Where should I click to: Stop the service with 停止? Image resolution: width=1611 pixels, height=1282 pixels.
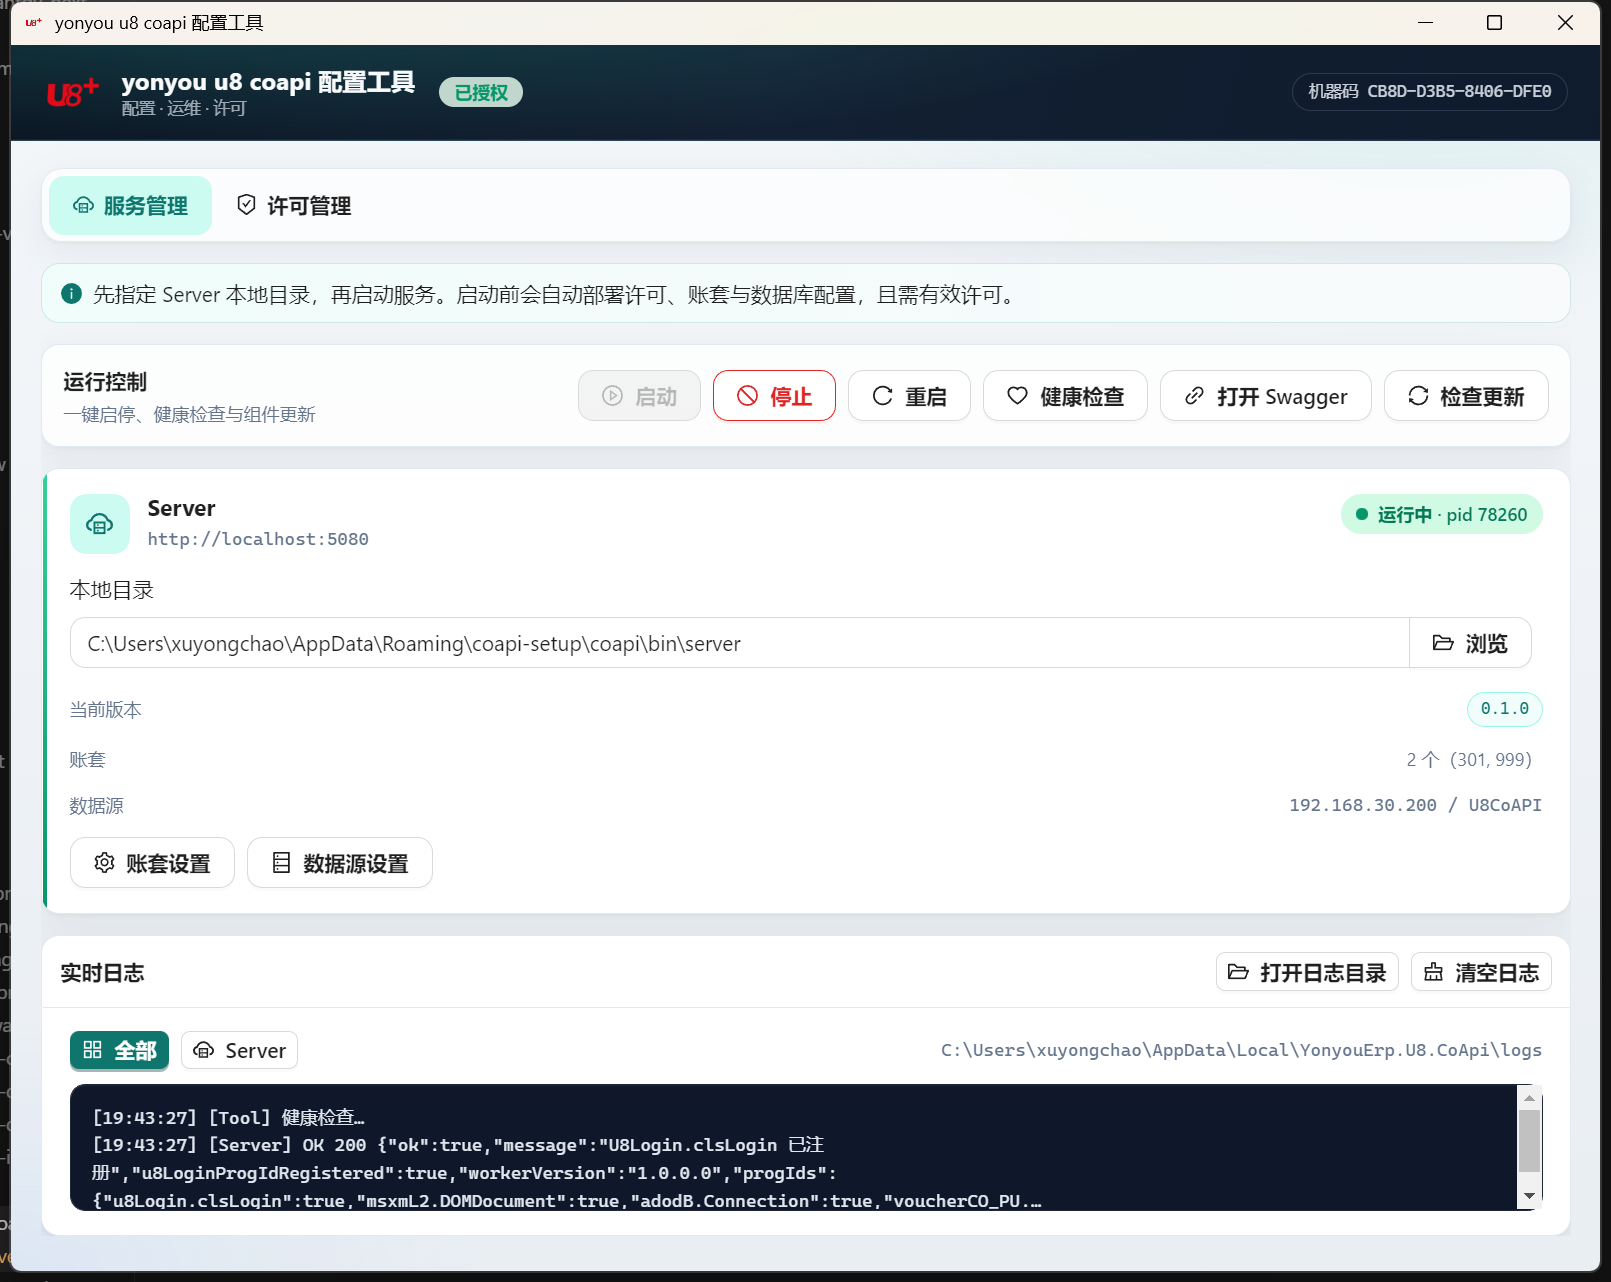pyautogui.click(x=774, y=396)
